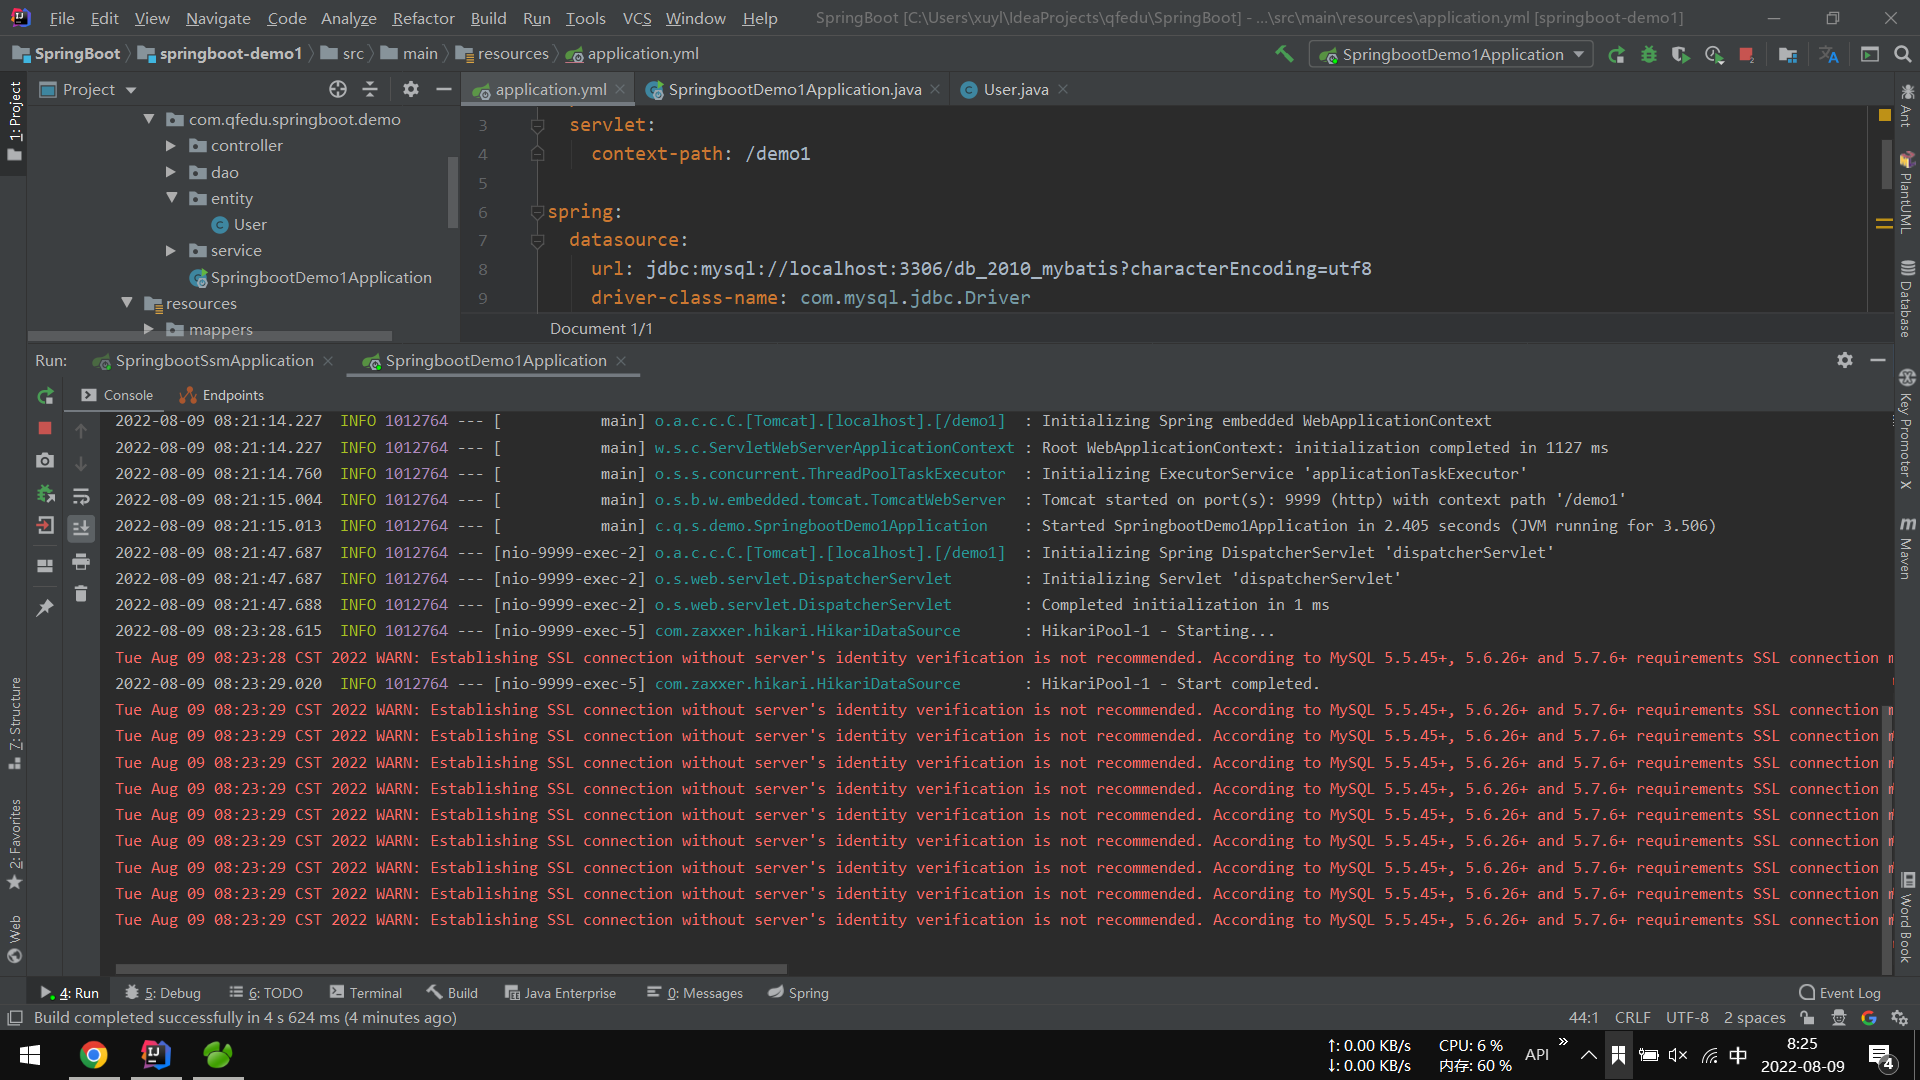Click the Collapse All icon in Project panel
This screenshot has width=1920, height=1080.
[x=370, y=89]
